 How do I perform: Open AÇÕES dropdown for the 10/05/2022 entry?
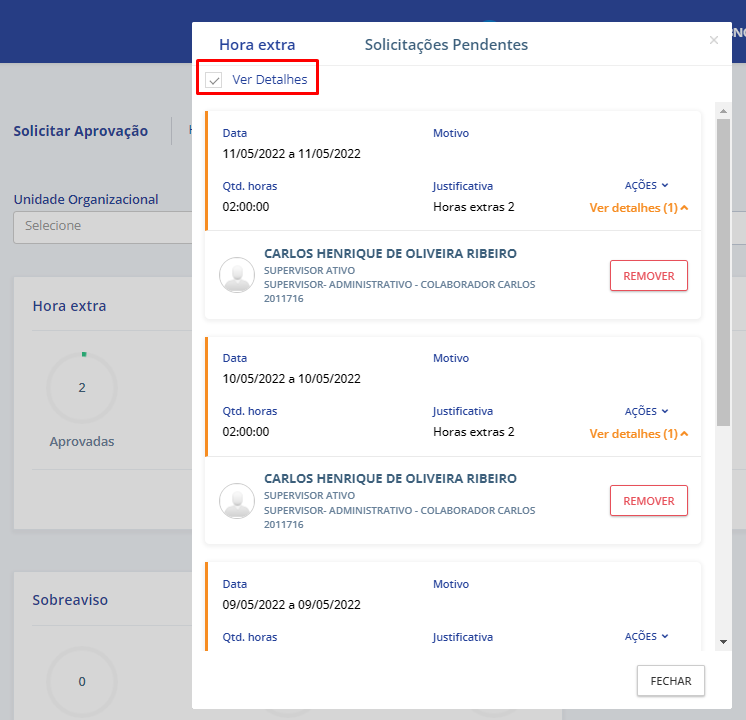[x=646, y=411]
